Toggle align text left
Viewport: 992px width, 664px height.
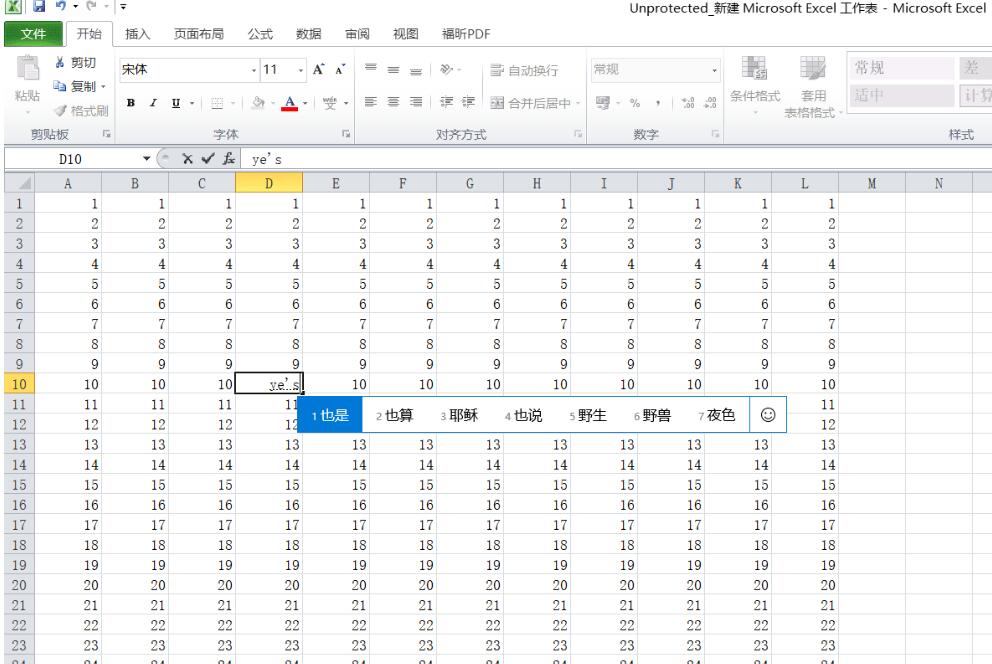click(x=371, y=102)
